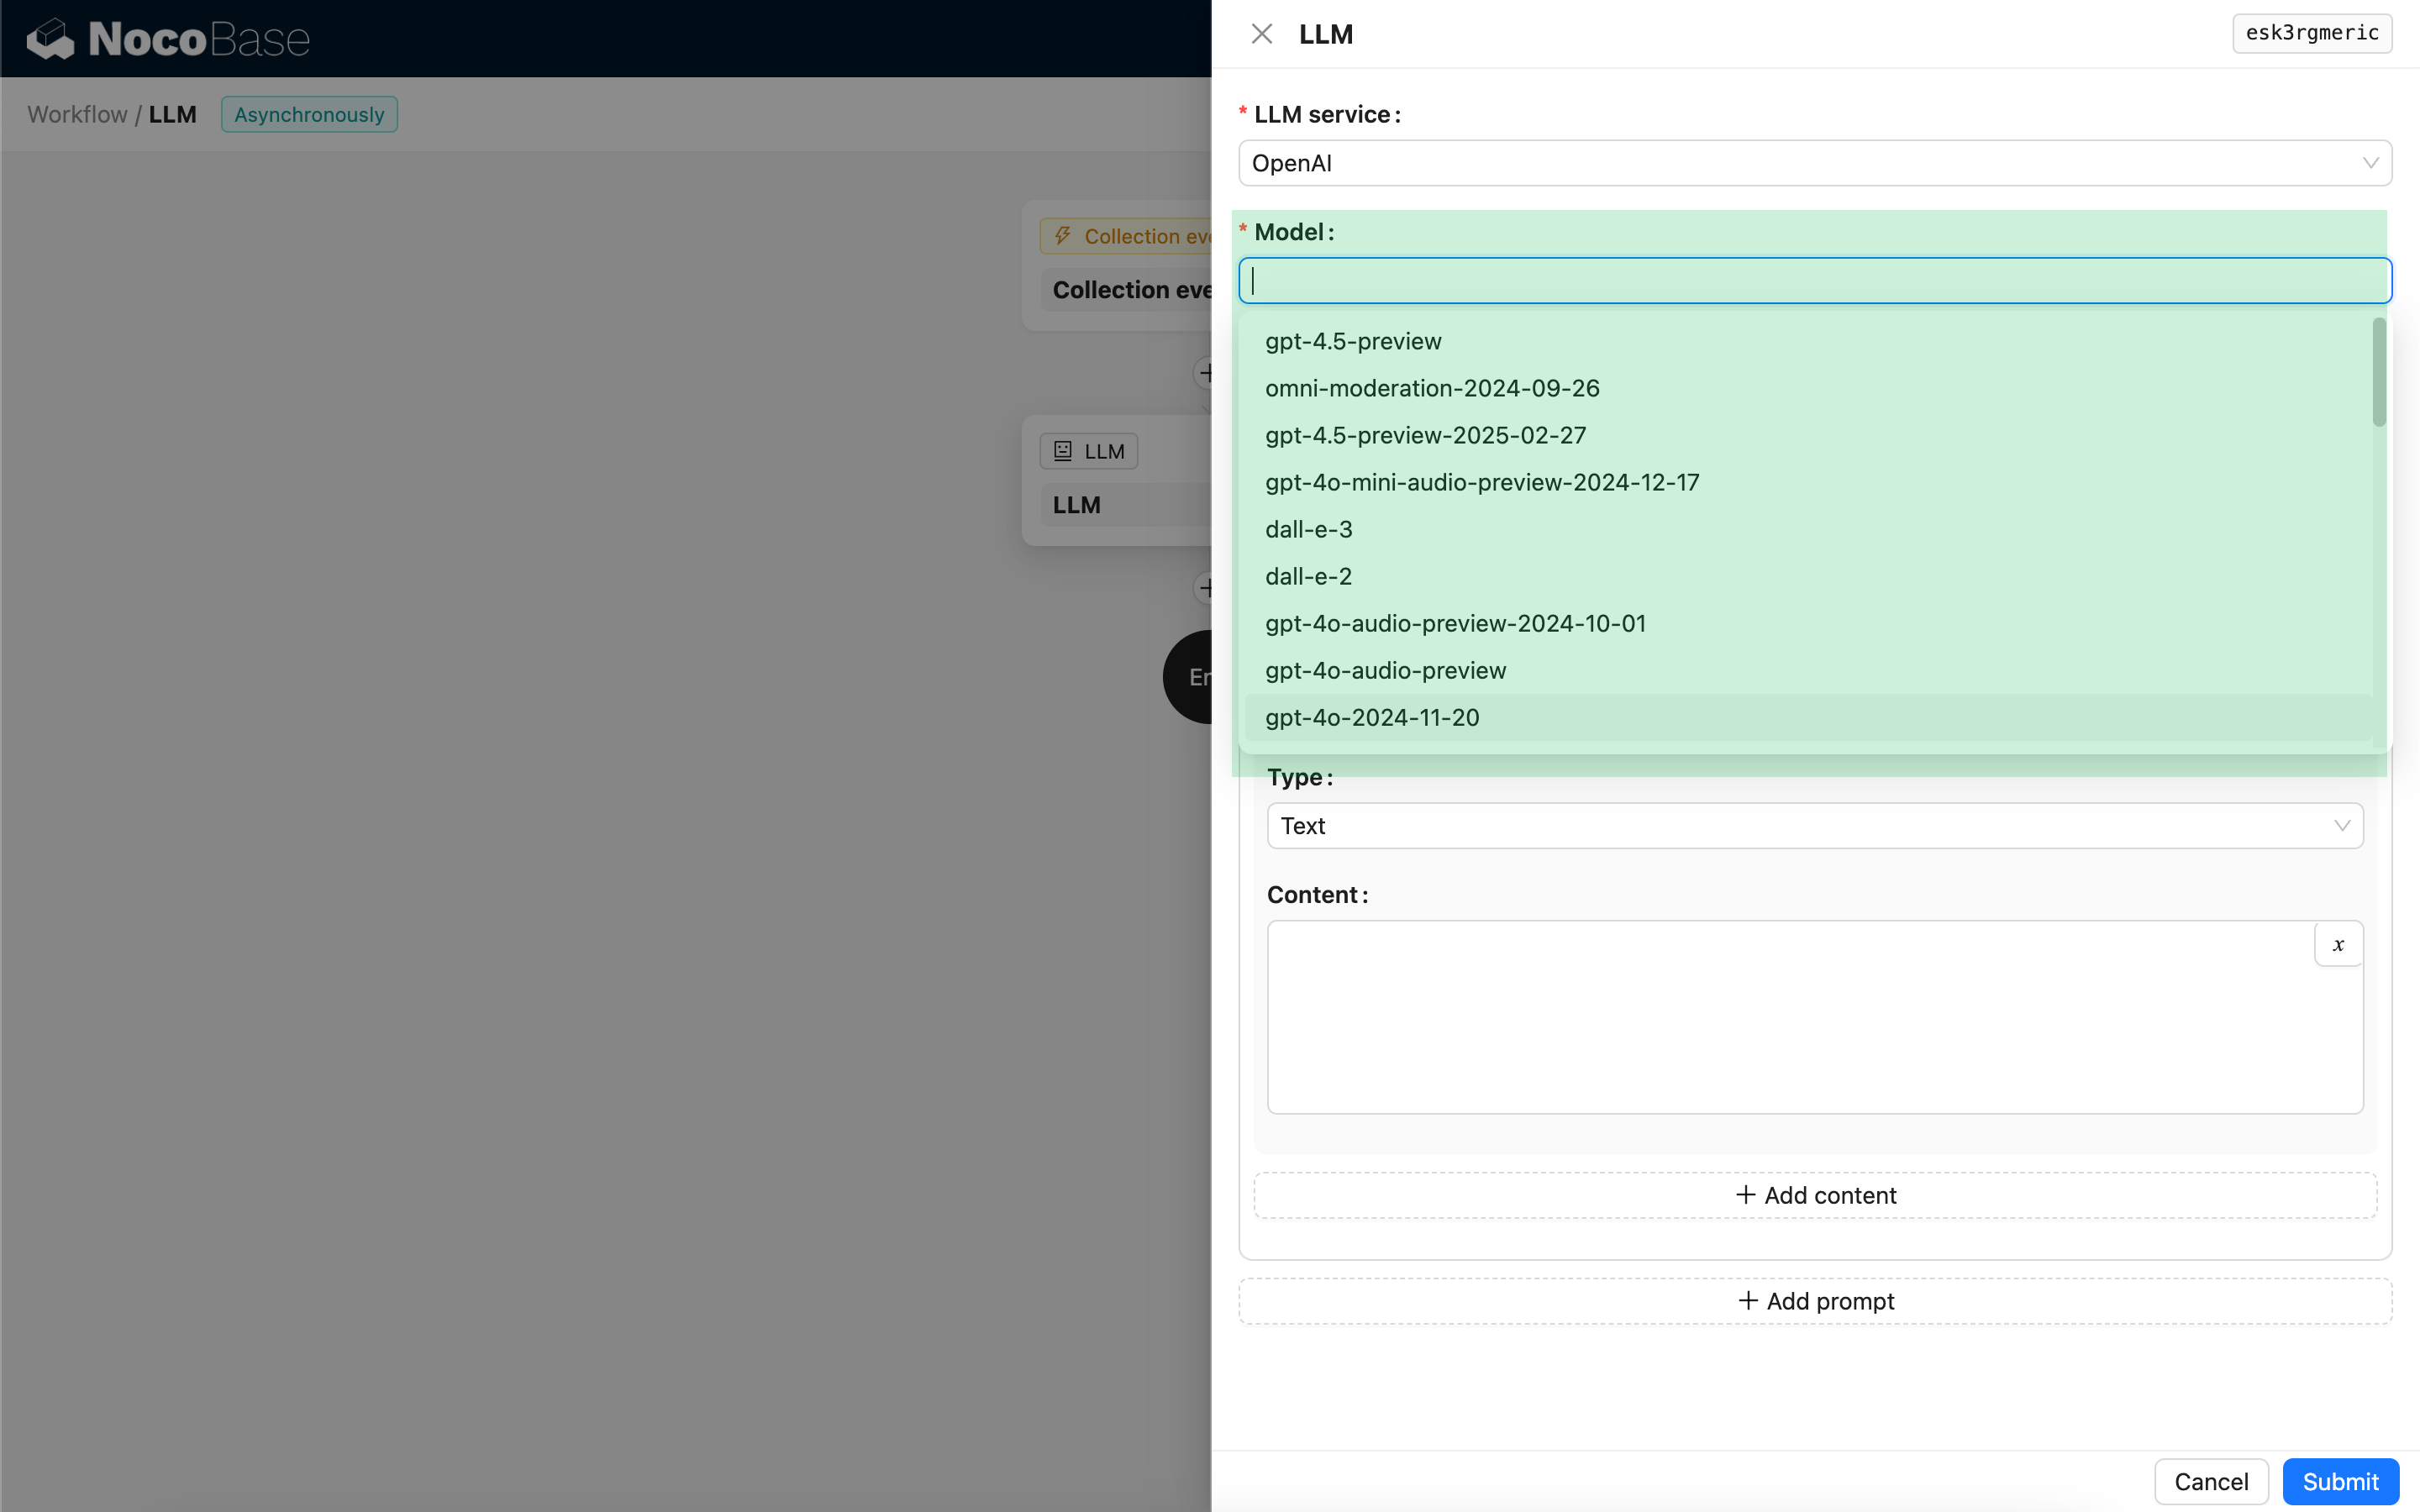
Task: Select dall-e-3 model option
Action: click(x=1308, y=529)
